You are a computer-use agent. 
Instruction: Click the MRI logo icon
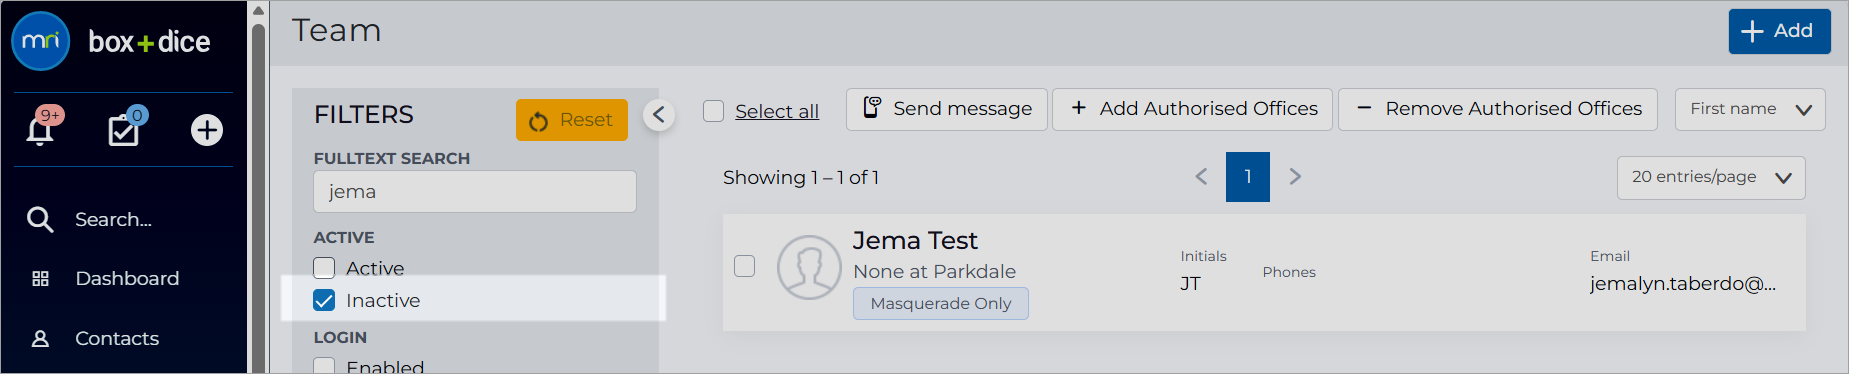click(40, 41)
